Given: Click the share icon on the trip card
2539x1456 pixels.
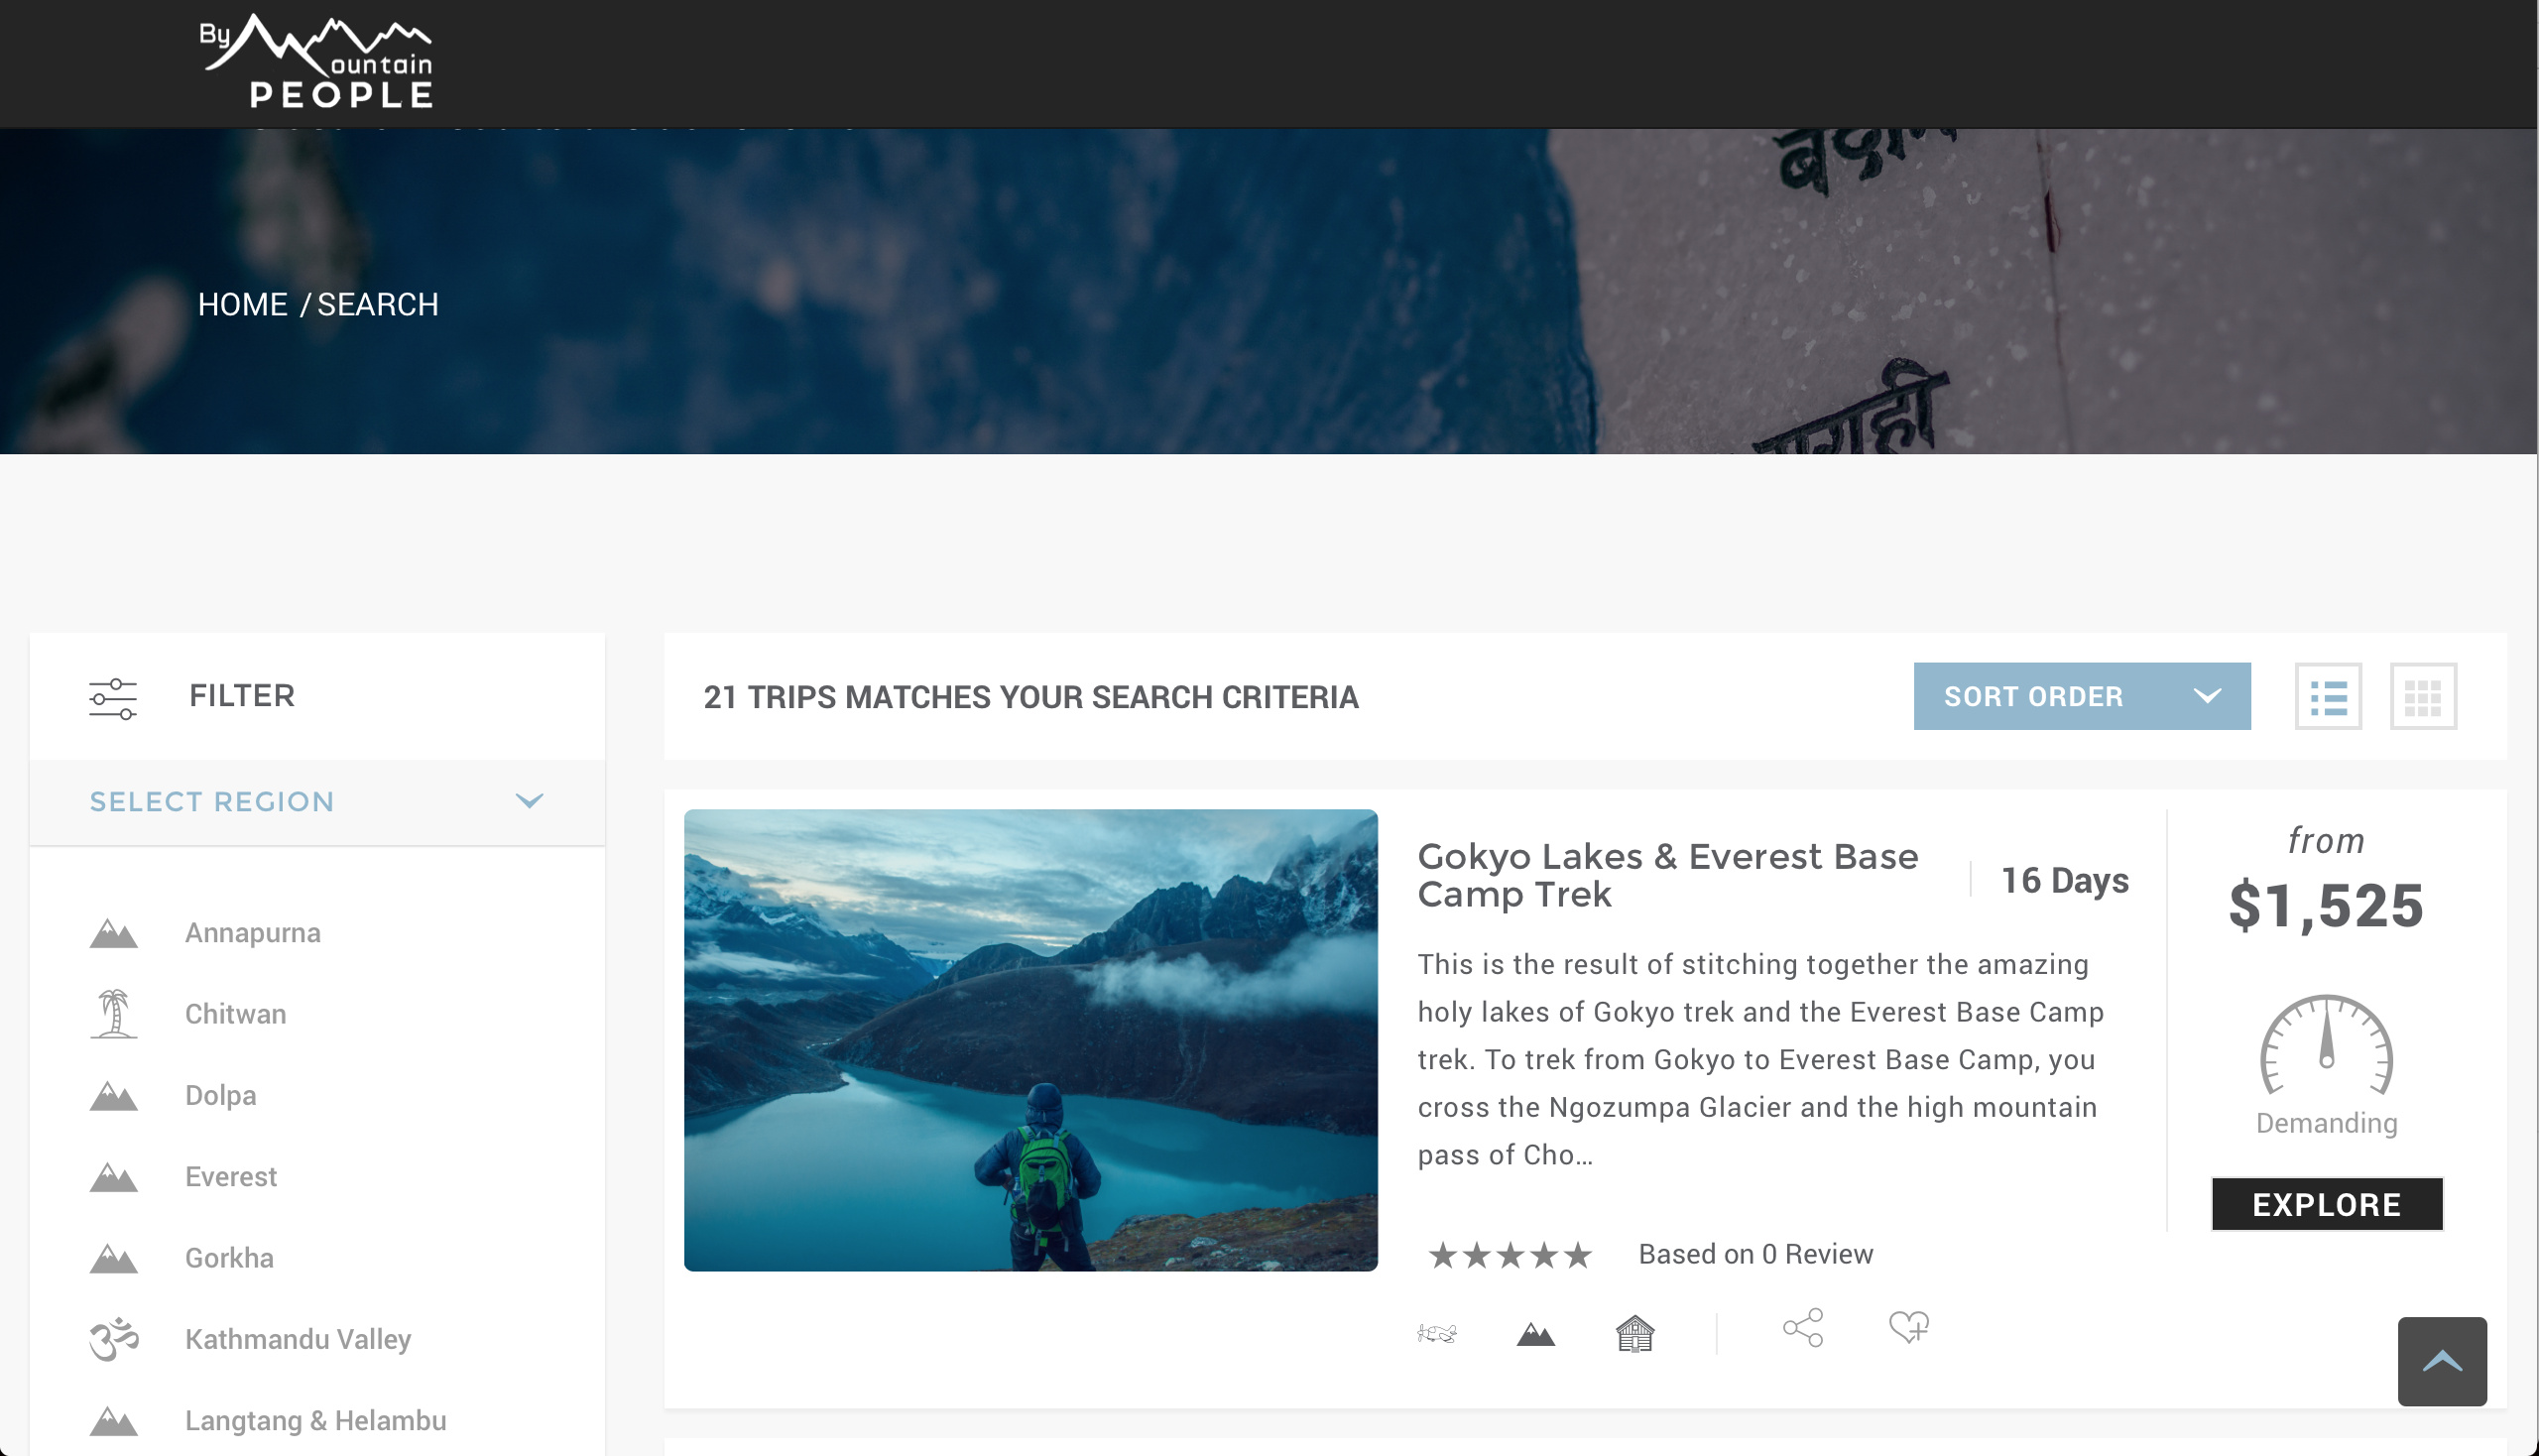Looking at the screenshot, I should click(1803, 1328).
